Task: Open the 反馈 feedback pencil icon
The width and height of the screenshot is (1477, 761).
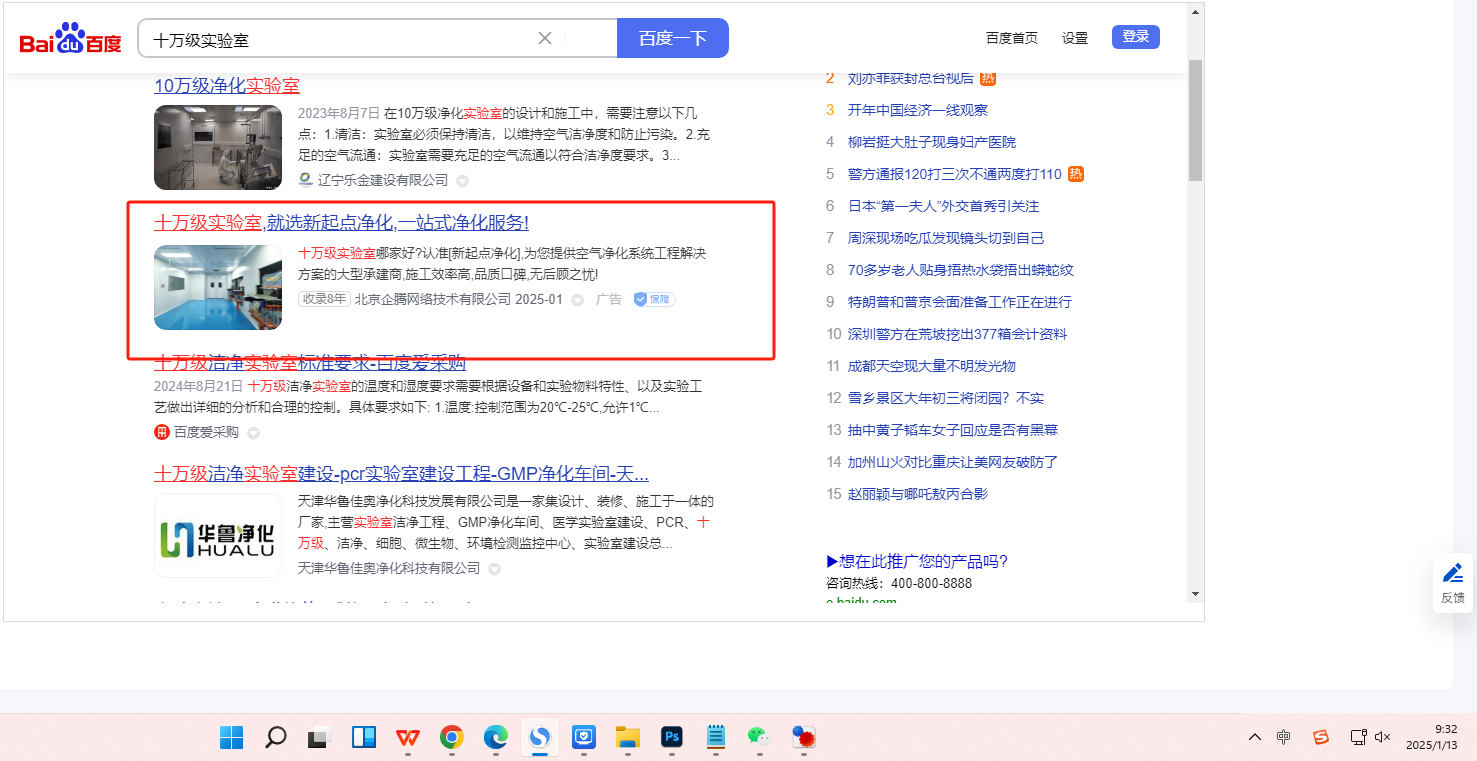Action: (1452, 583)
